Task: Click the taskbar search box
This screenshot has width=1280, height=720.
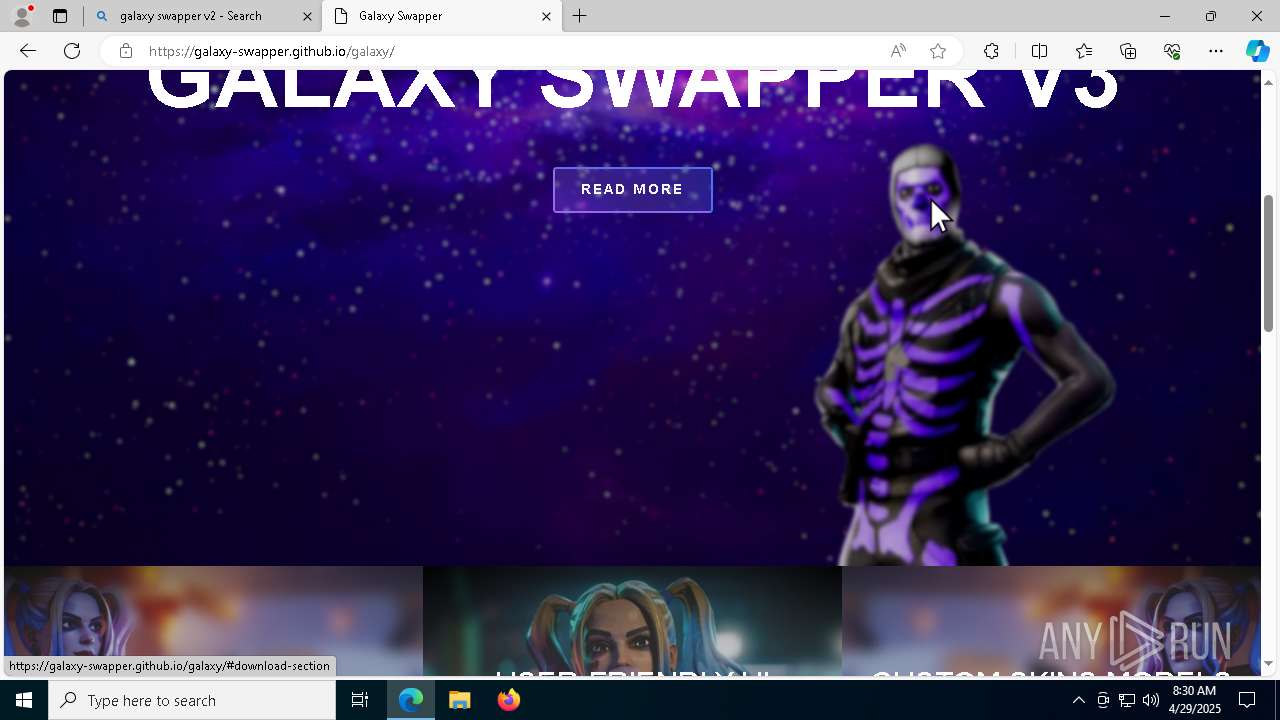Action: pyautogui.click(x=192, y=700)
